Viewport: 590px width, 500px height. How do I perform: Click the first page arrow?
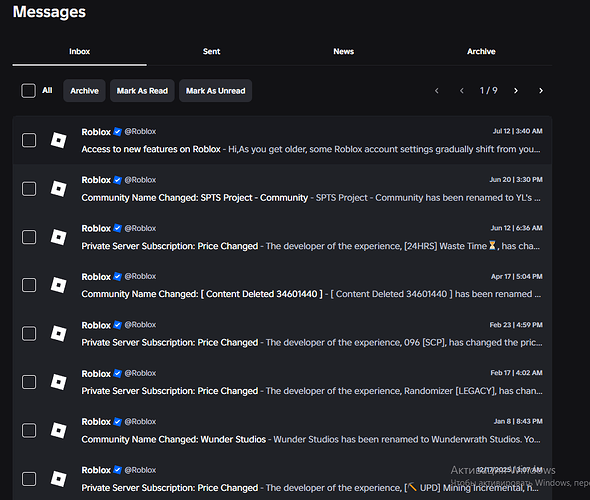437,91
